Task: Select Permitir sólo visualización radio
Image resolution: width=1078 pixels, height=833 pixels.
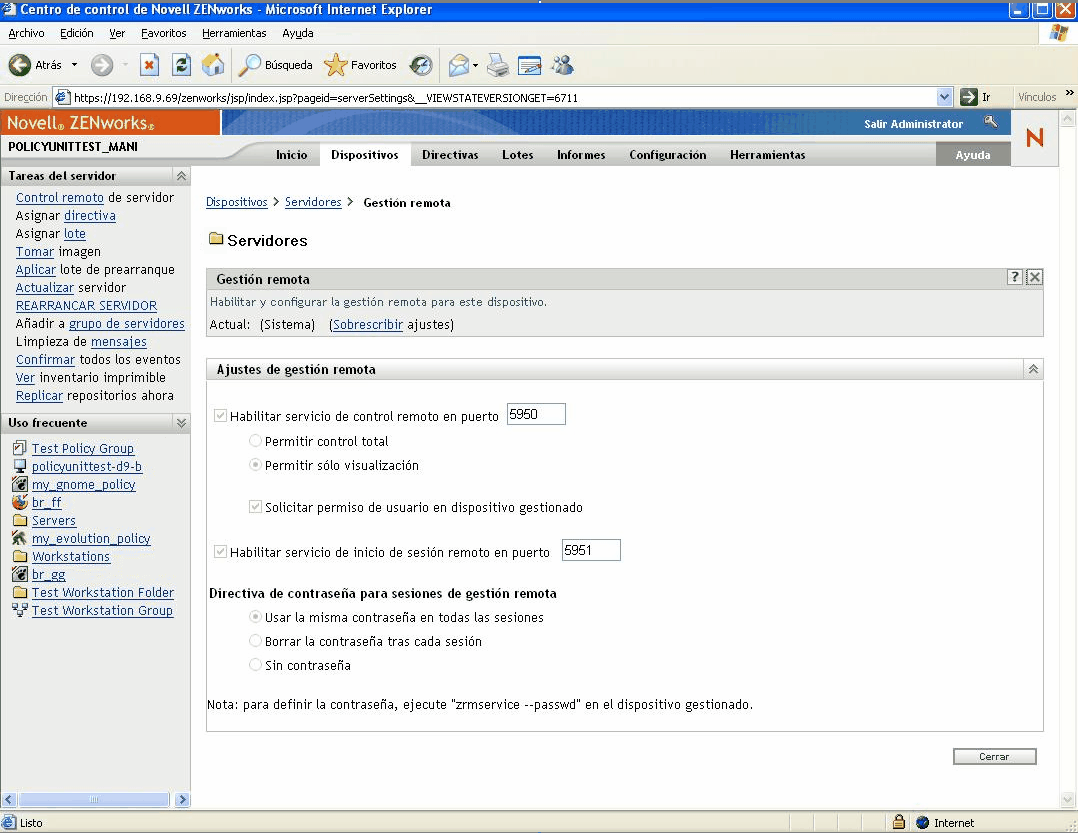Action: tap(255, 465)
